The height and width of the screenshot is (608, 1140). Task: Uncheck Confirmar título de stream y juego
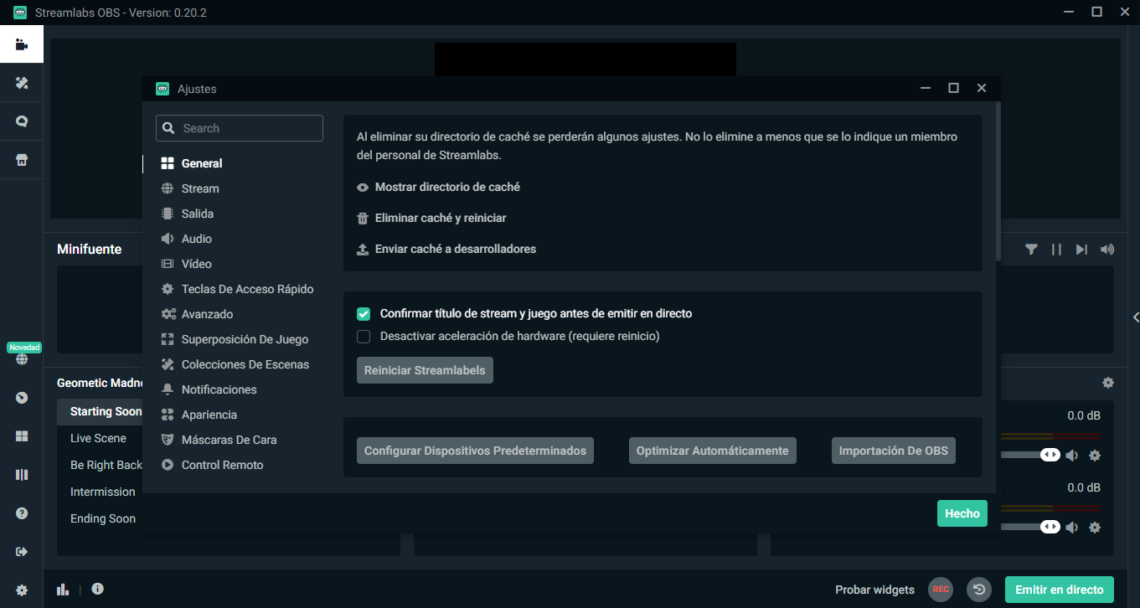363,313
